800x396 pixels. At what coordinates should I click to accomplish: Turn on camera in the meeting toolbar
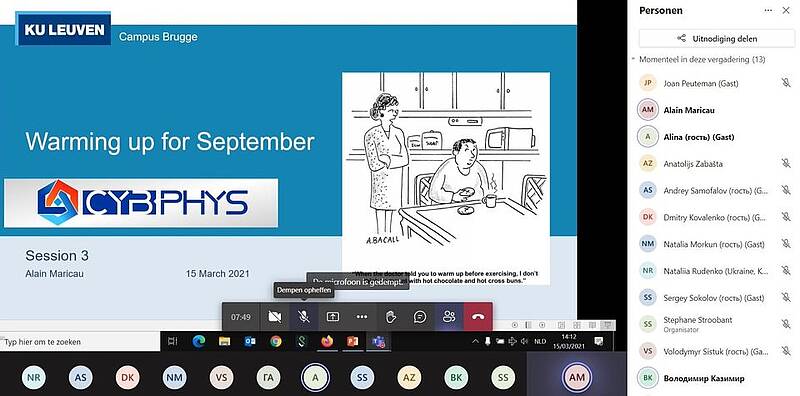click(x=274, y=317)
